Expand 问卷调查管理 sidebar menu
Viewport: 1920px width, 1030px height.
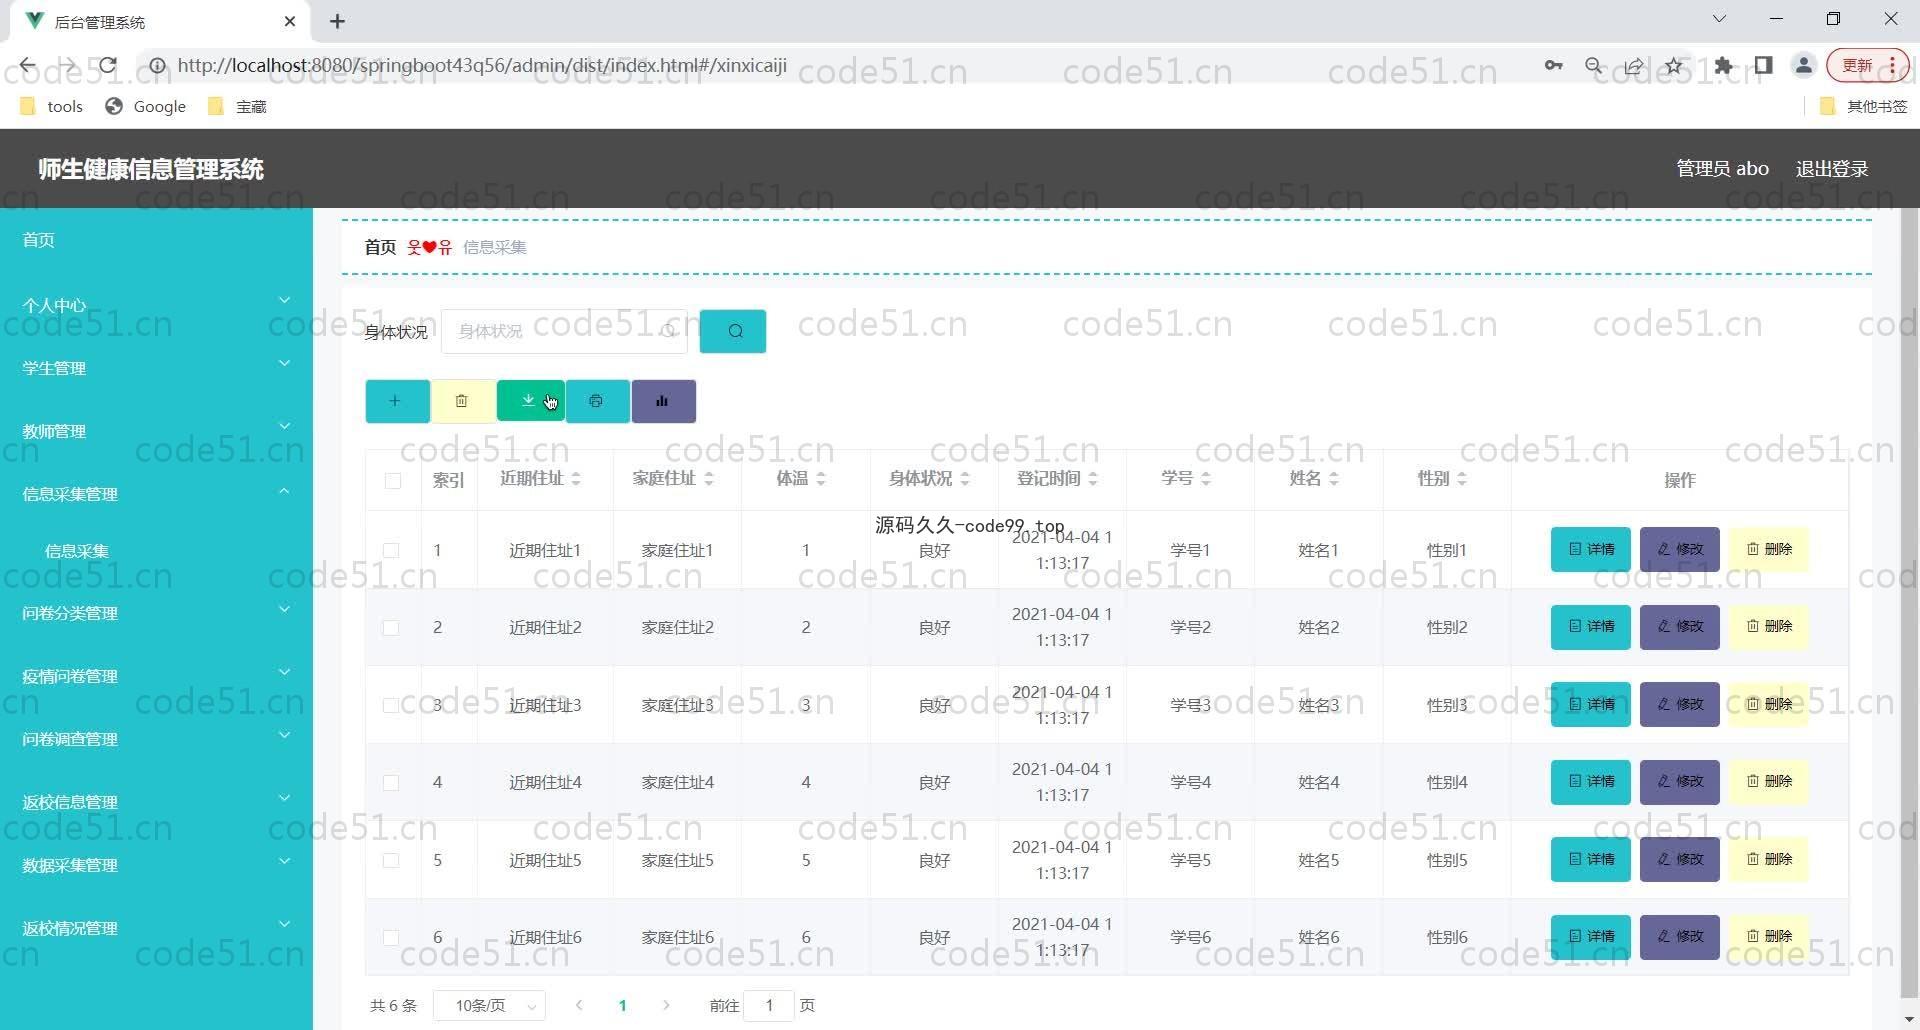coord(156,739)
